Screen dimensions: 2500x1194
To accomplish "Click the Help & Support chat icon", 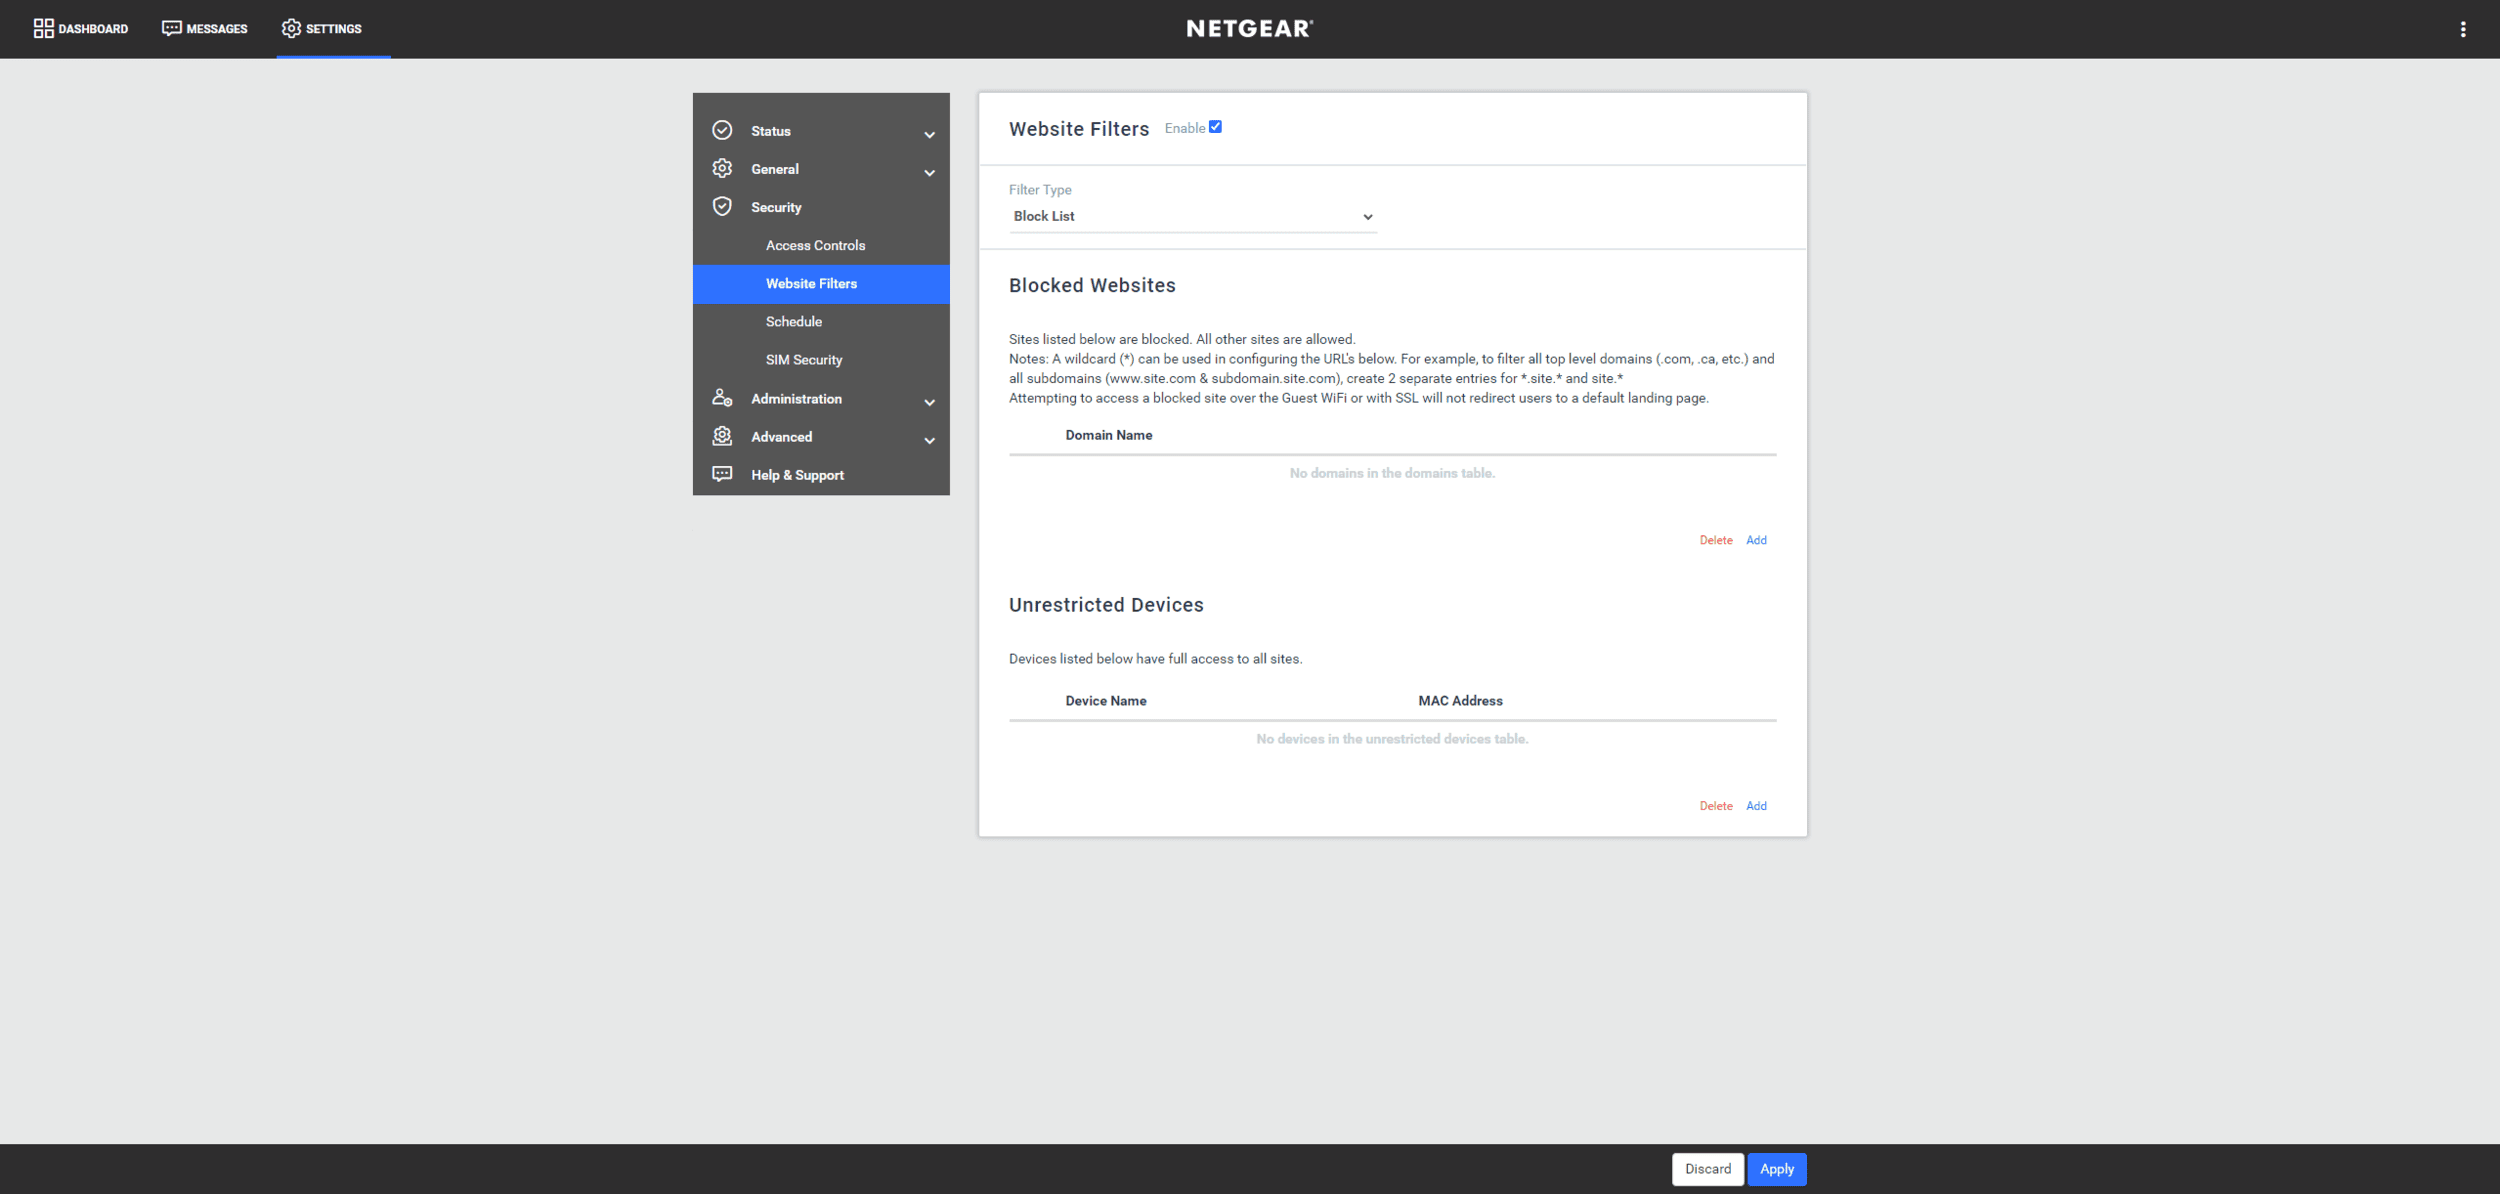I will click(x=722, y=474).
